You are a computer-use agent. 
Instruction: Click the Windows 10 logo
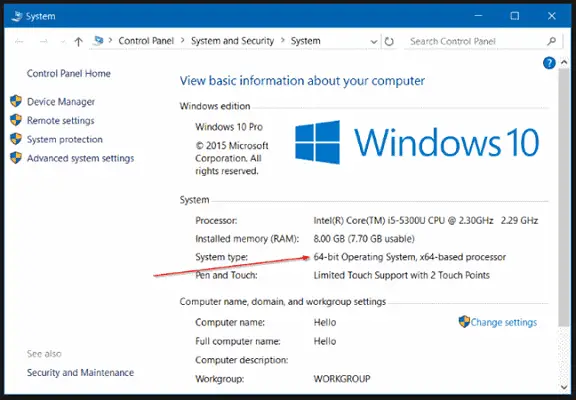click(417, 142)
